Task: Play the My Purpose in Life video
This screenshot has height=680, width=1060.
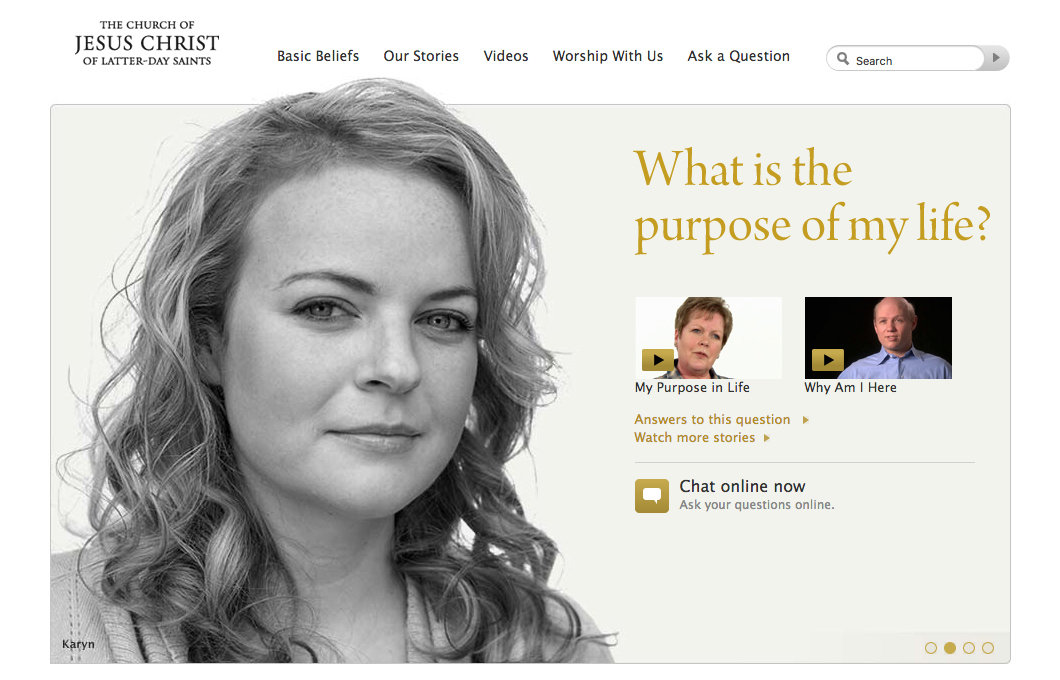Action: (658, 360)
